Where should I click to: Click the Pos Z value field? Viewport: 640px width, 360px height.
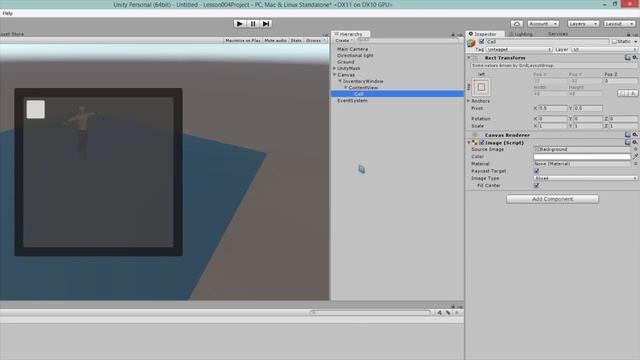620,81
